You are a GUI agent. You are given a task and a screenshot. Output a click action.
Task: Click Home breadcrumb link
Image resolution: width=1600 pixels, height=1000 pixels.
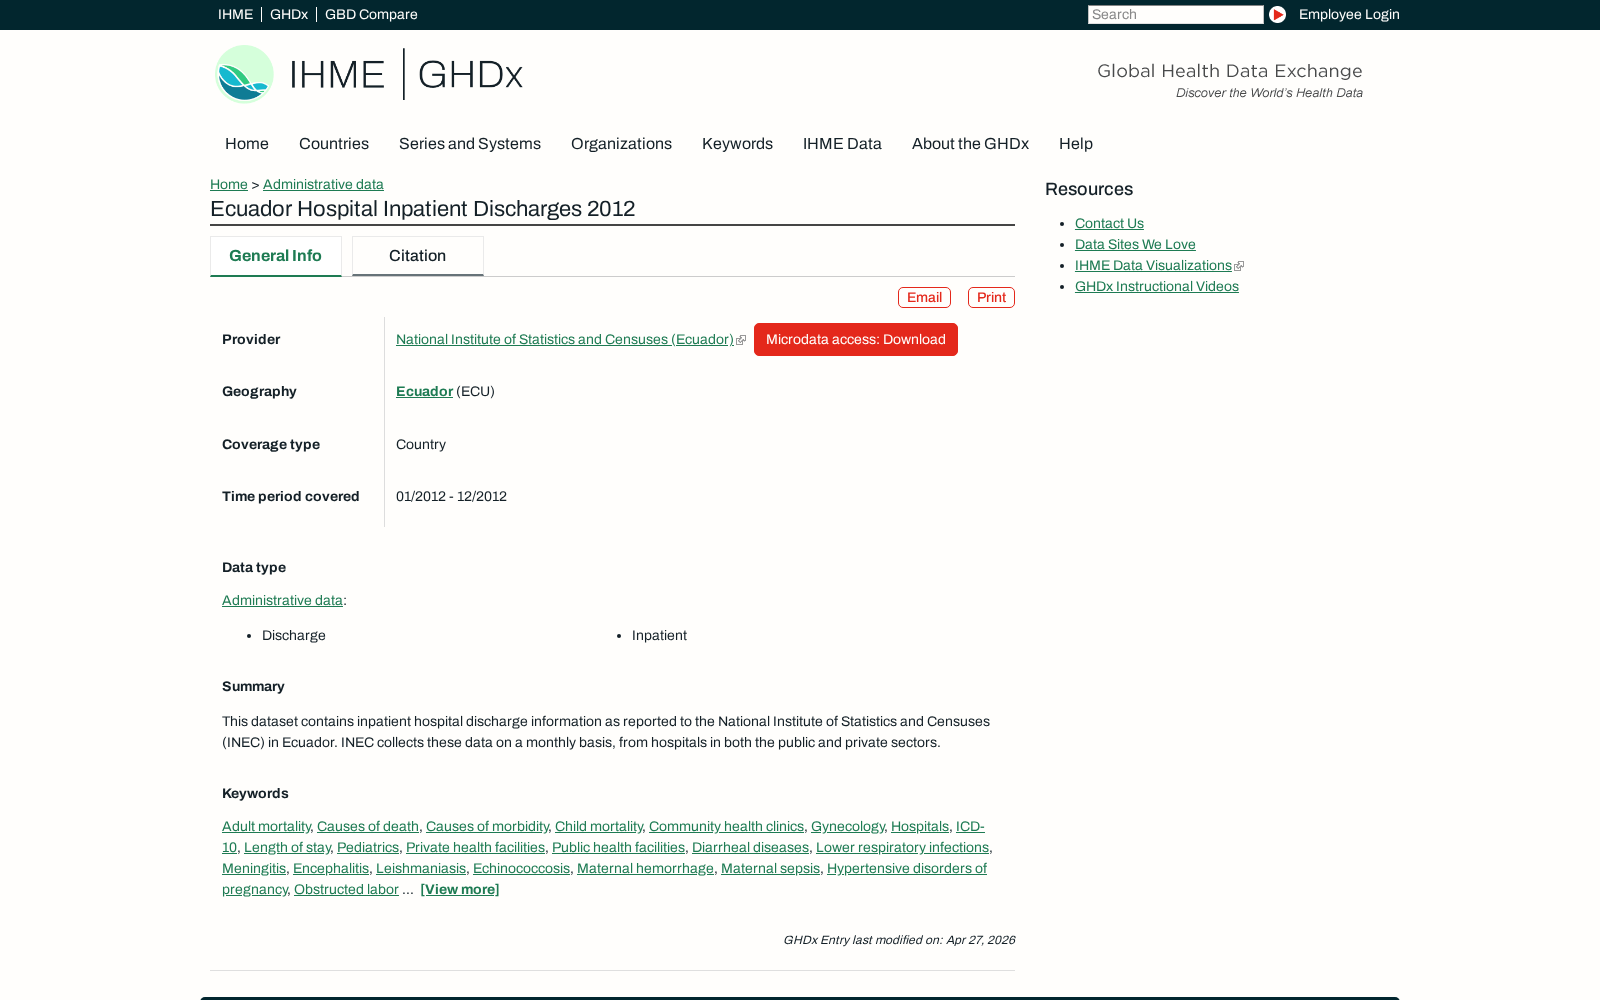[229, 184]
